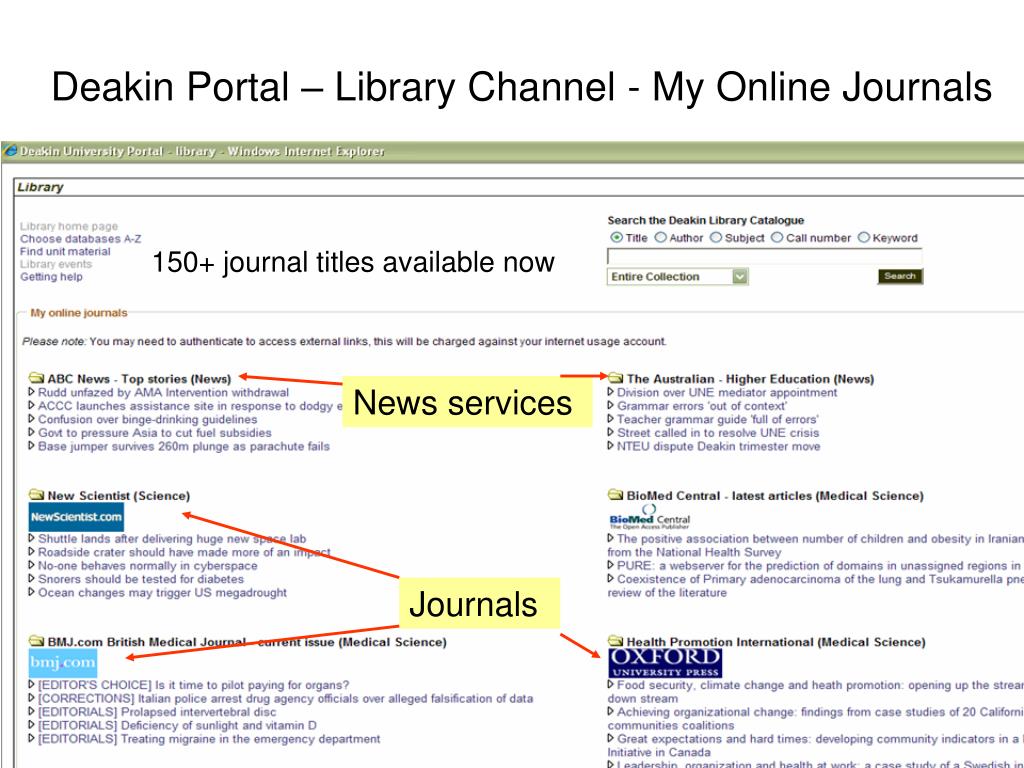Open the Entire Collection dropdown
The image size is (1024, 768).
pos(677,277)
